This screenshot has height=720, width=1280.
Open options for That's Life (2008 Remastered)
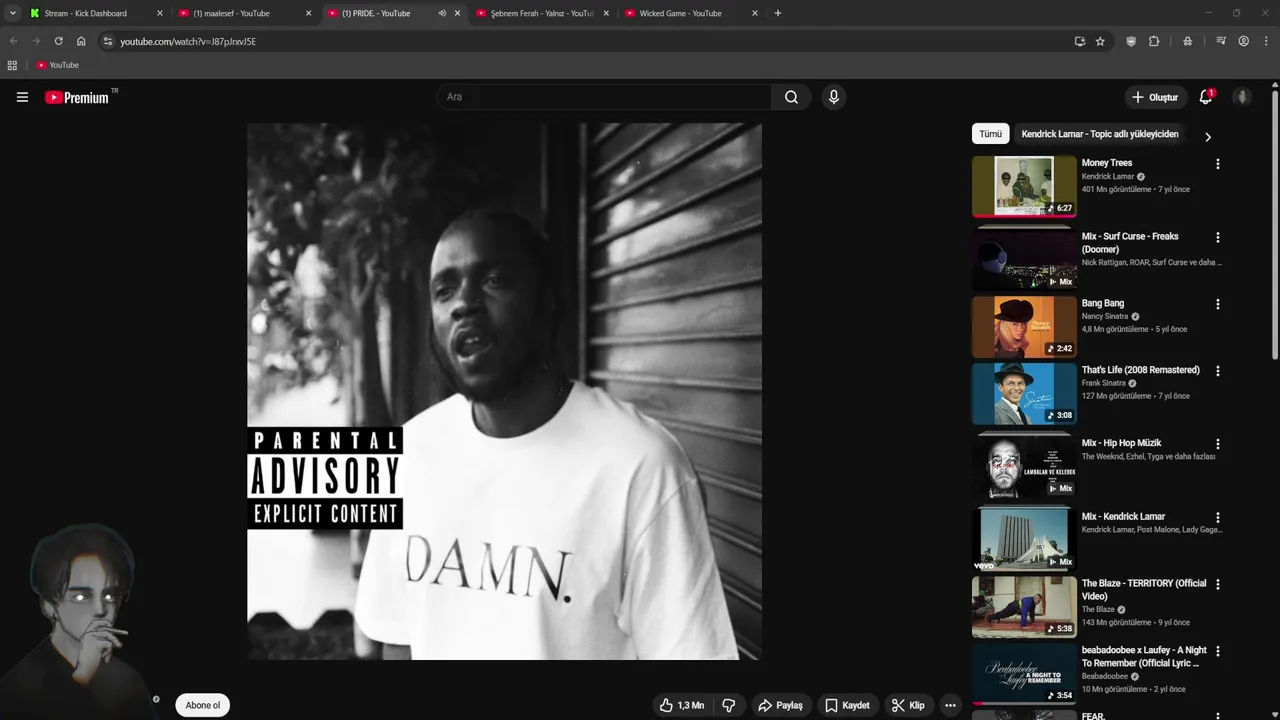[x=1217, y=371]
